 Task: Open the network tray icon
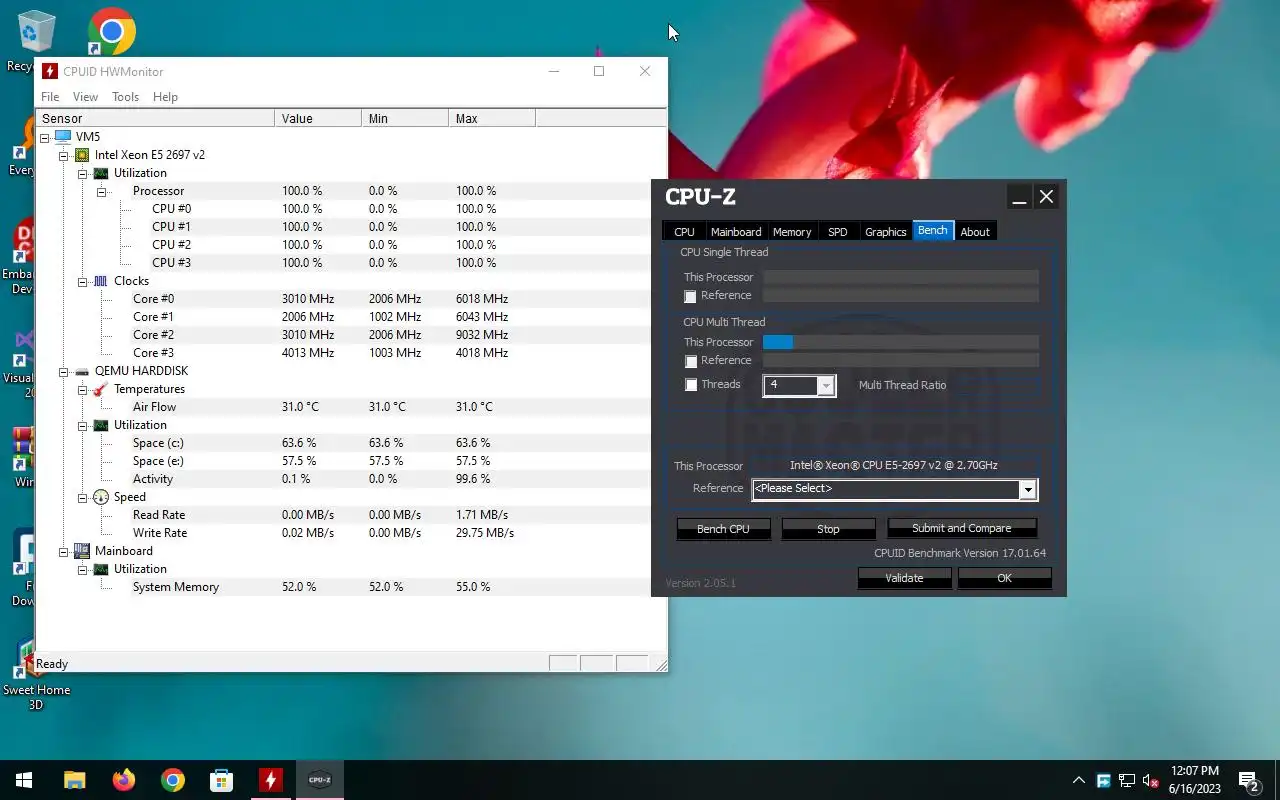1127,780
